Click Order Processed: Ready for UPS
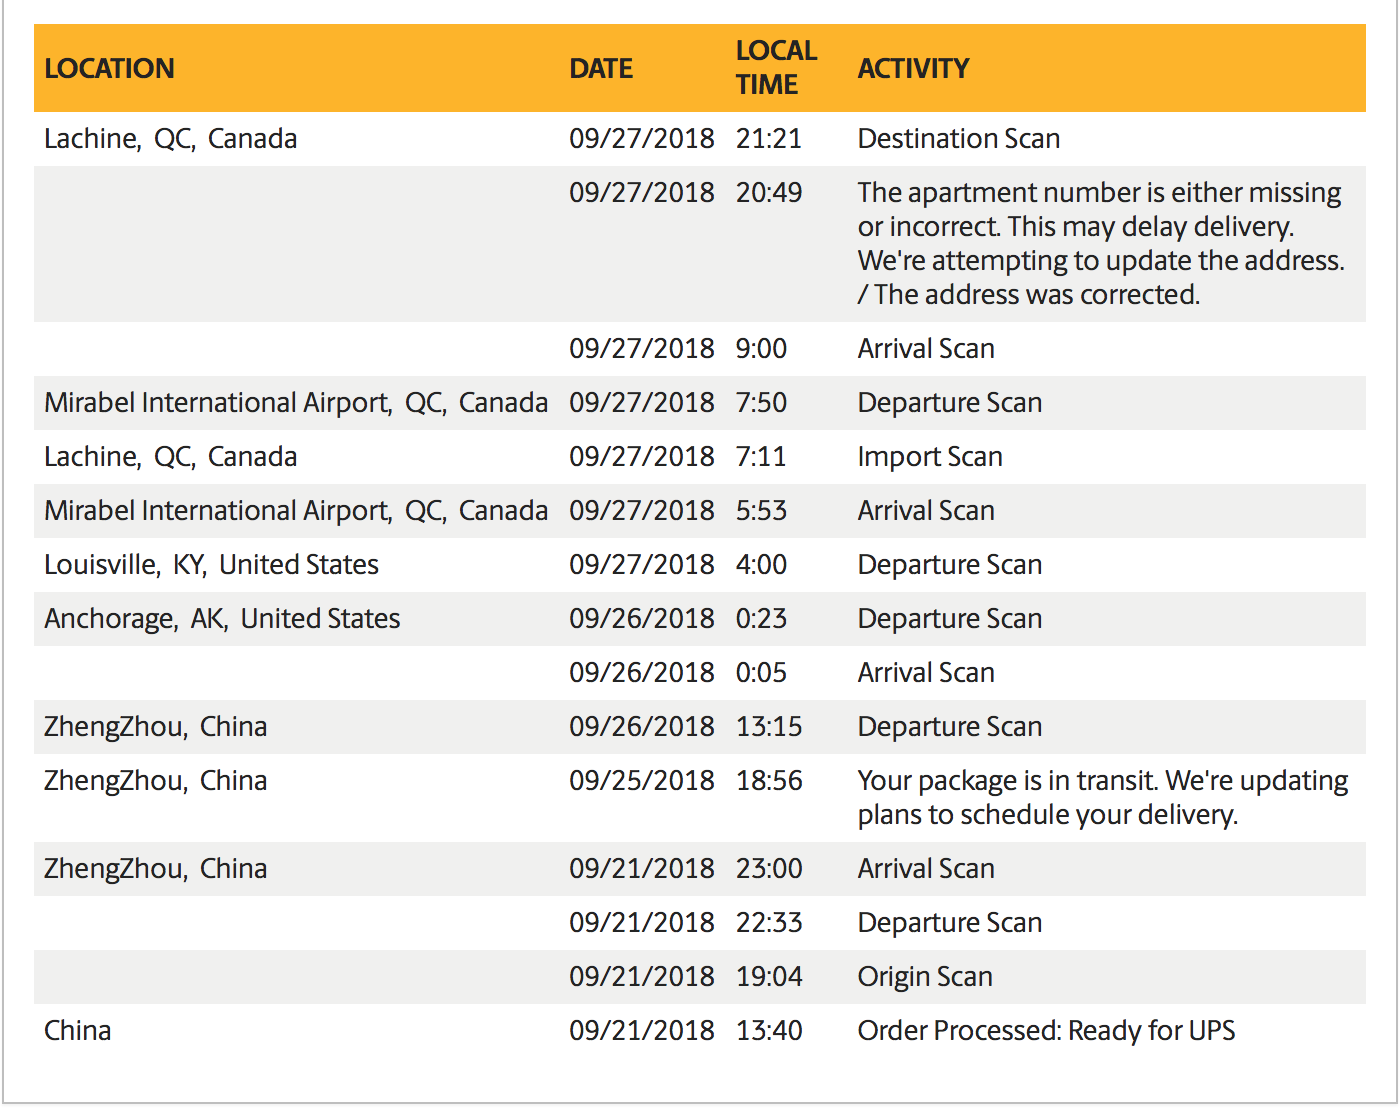The width and height of the screenshot is (1400, 1110). point(1045,1031)
